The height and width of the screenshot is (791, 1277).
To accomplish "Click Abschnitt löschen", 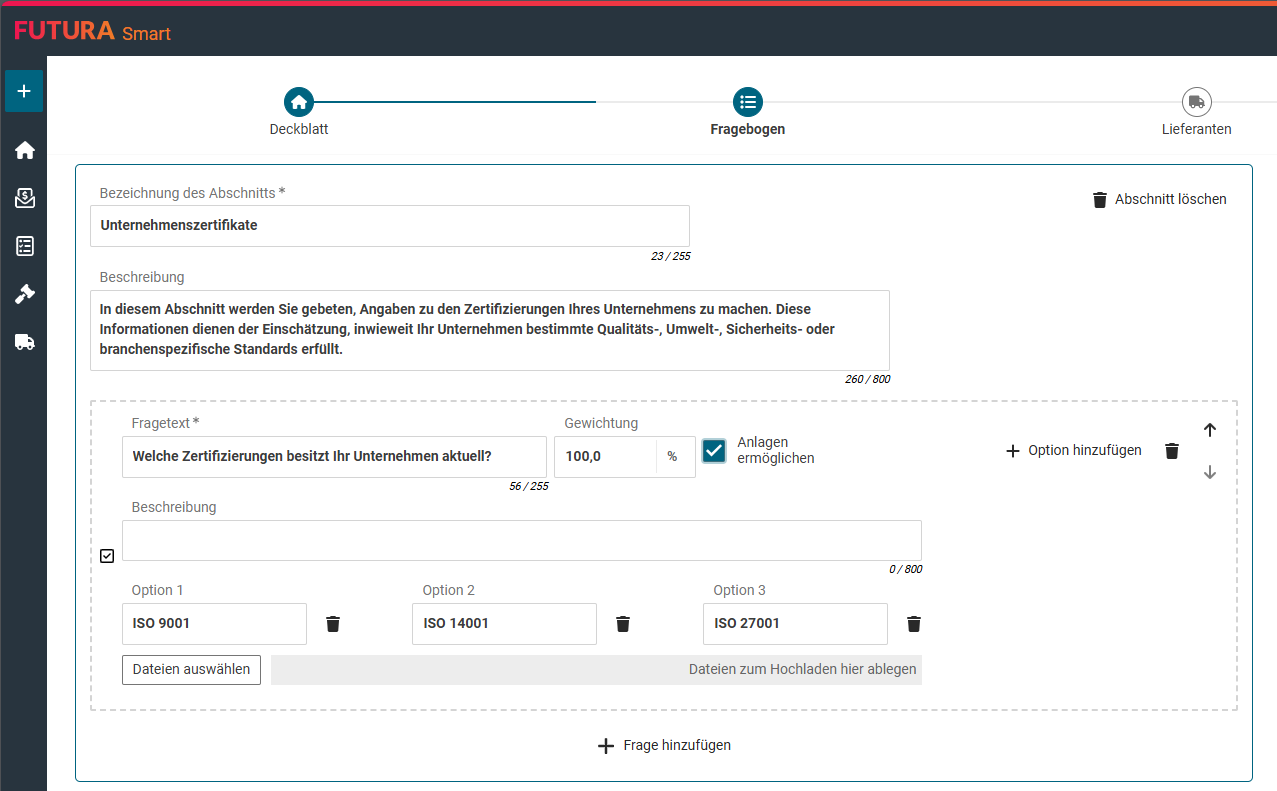I will (1159, 199).
